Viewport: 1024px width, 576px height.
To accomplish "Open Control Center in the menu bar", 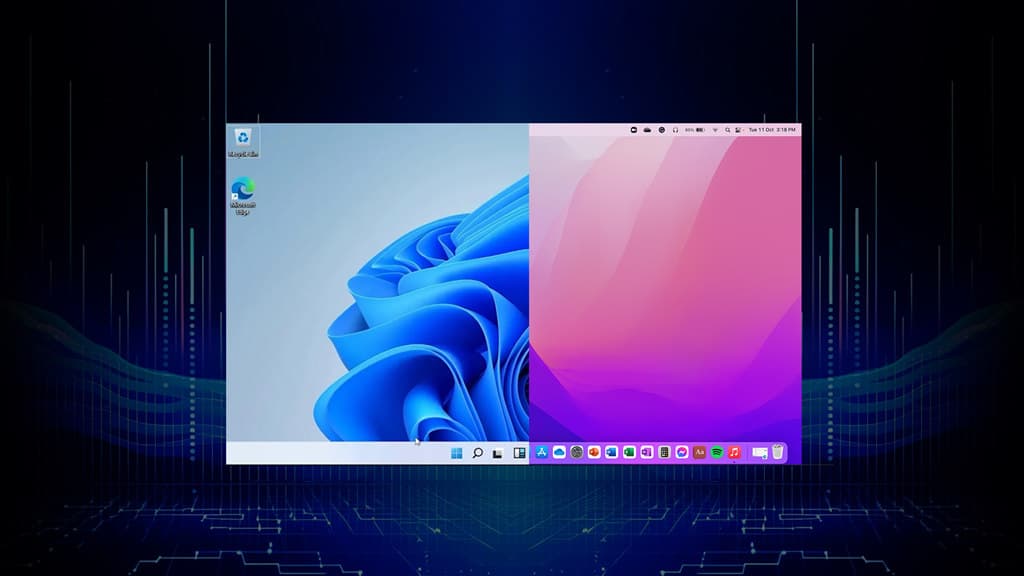I will point(737,130).
